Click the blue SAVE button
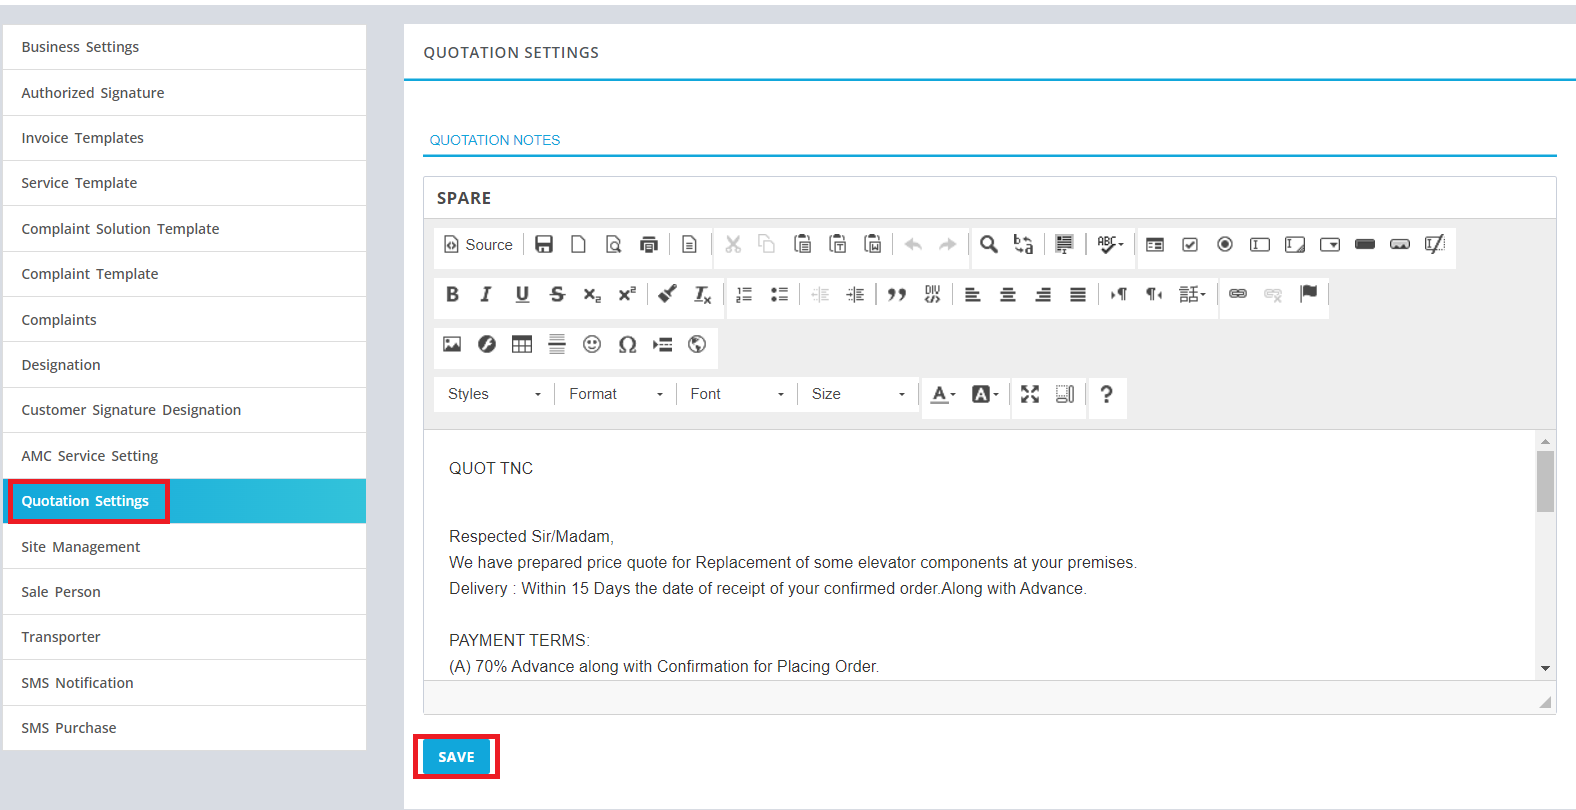1576x810 pixels. (x=456, y=757)
